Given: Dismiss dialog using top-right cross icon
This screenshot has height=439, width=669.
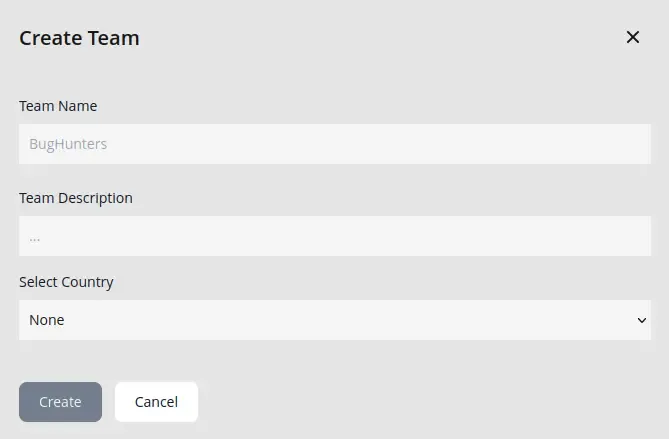Looking at the screenshot, I should click(633, 37).
